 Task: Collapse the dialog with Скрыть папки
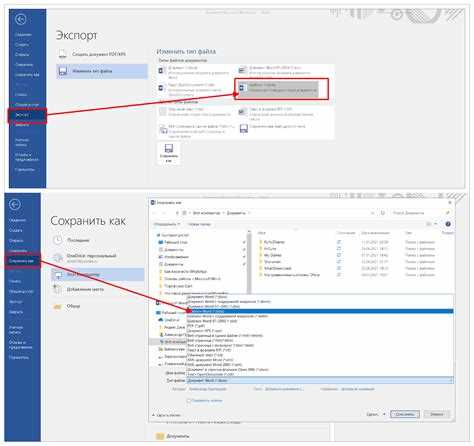click(167, 415)
